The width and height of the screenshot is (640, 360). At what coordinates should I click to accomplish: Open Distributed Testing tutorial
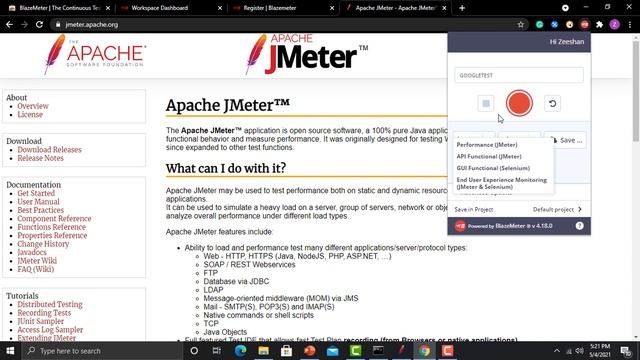(x=50, y=304)
